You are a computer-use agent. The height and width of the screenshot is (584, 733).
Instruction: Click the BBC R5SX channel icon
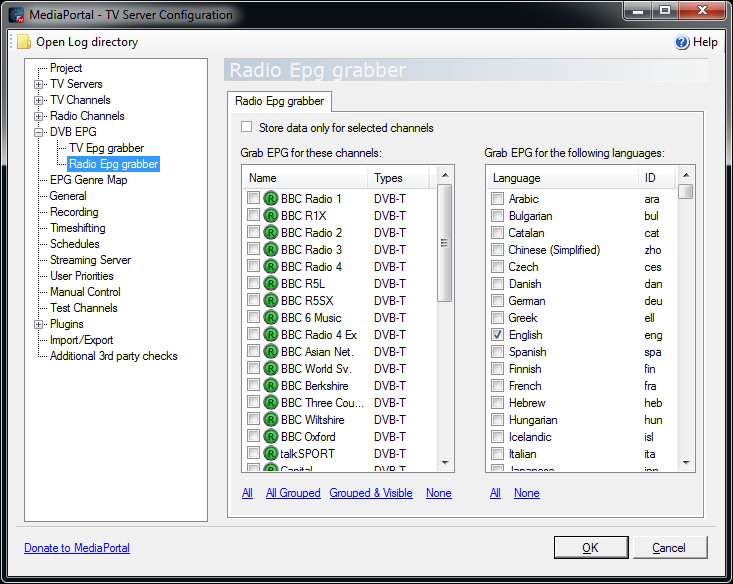[271, 301]
